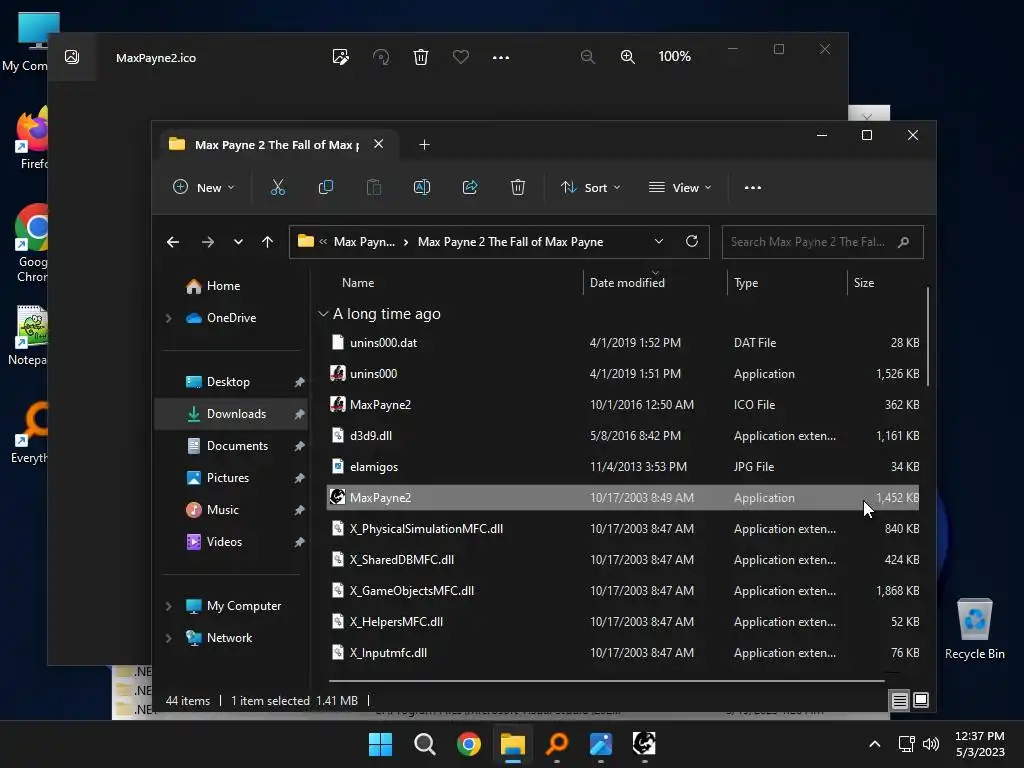
Task: Switch to large thumbnails view in status bar
Action: tap(921, 700)
